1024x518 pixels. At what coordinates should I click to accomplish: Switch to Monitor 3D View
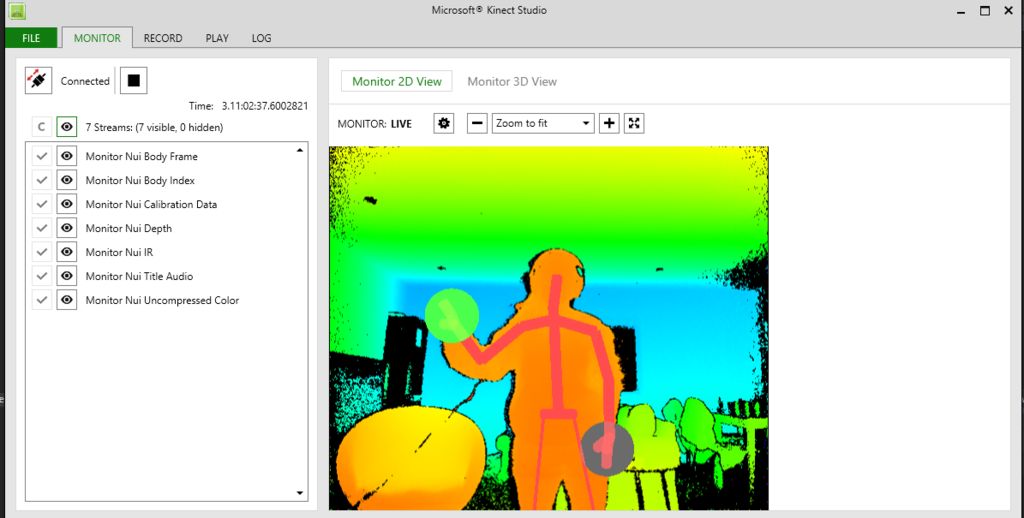click(x=512, y=82)
